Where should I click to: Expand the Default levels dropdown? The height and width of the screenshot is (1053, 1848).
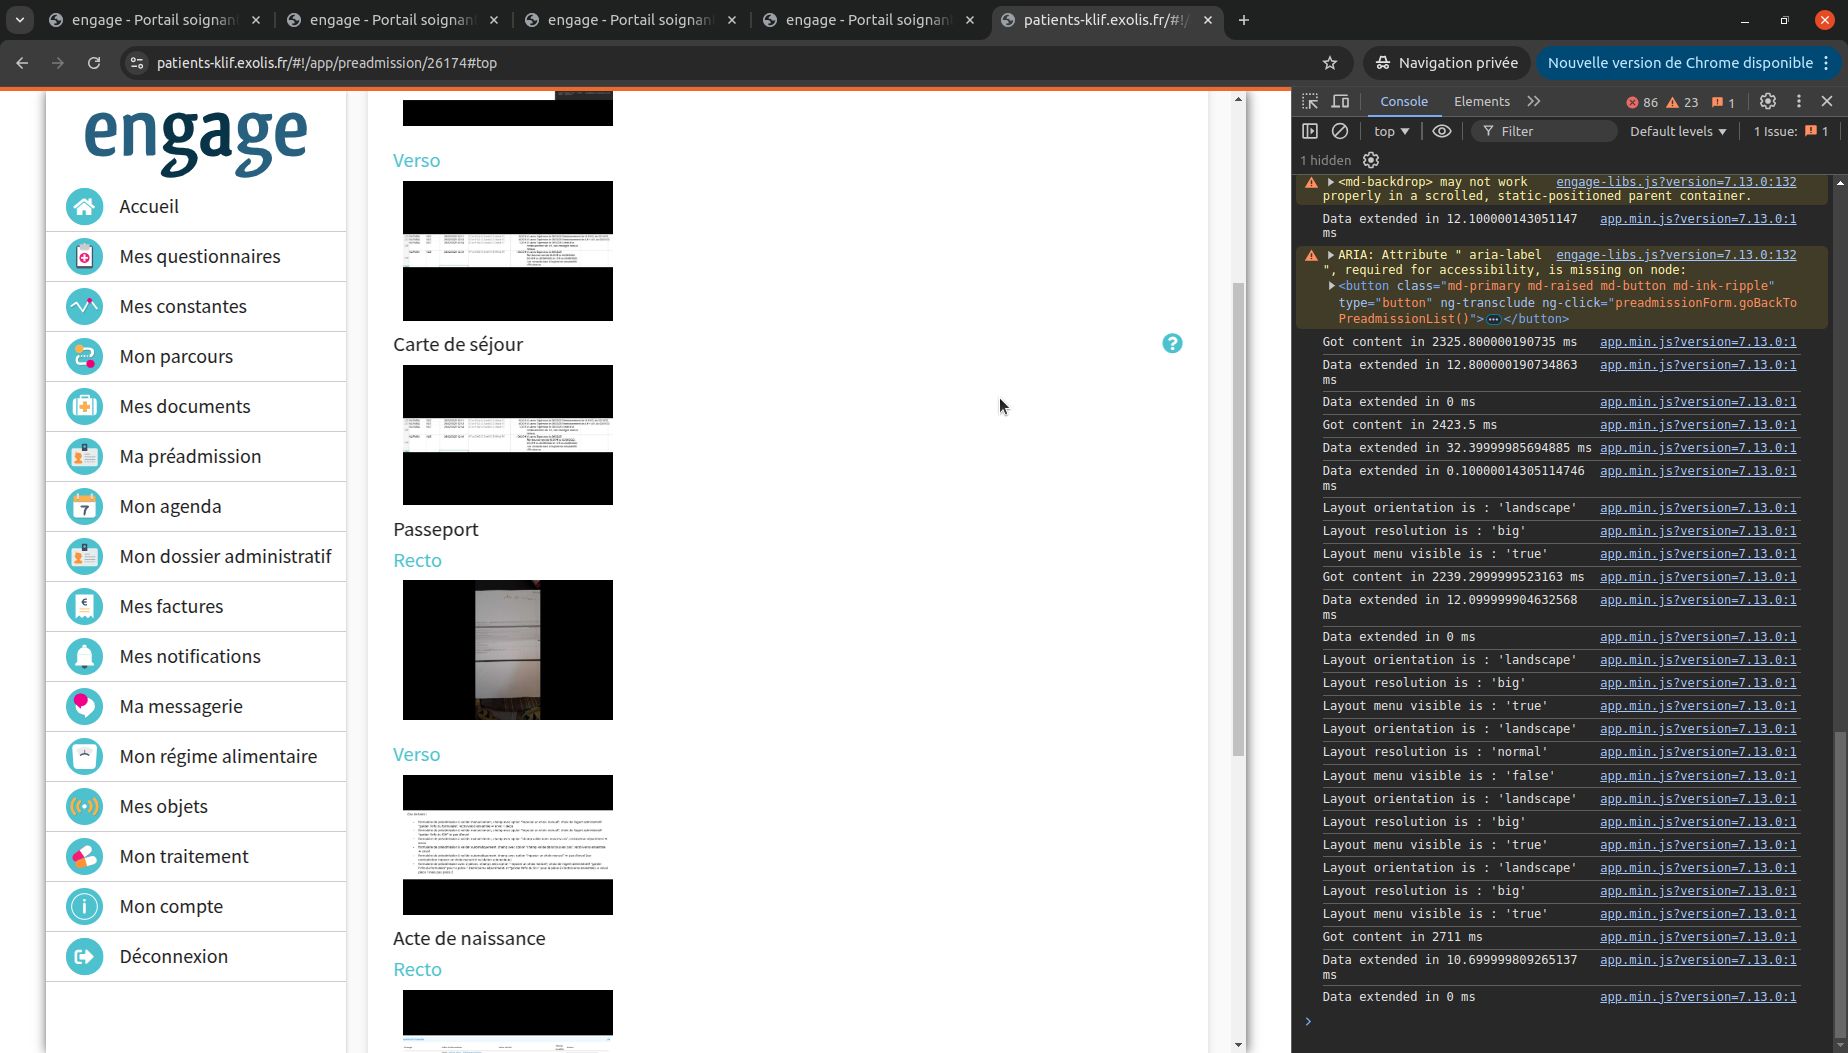point(1677,131)
